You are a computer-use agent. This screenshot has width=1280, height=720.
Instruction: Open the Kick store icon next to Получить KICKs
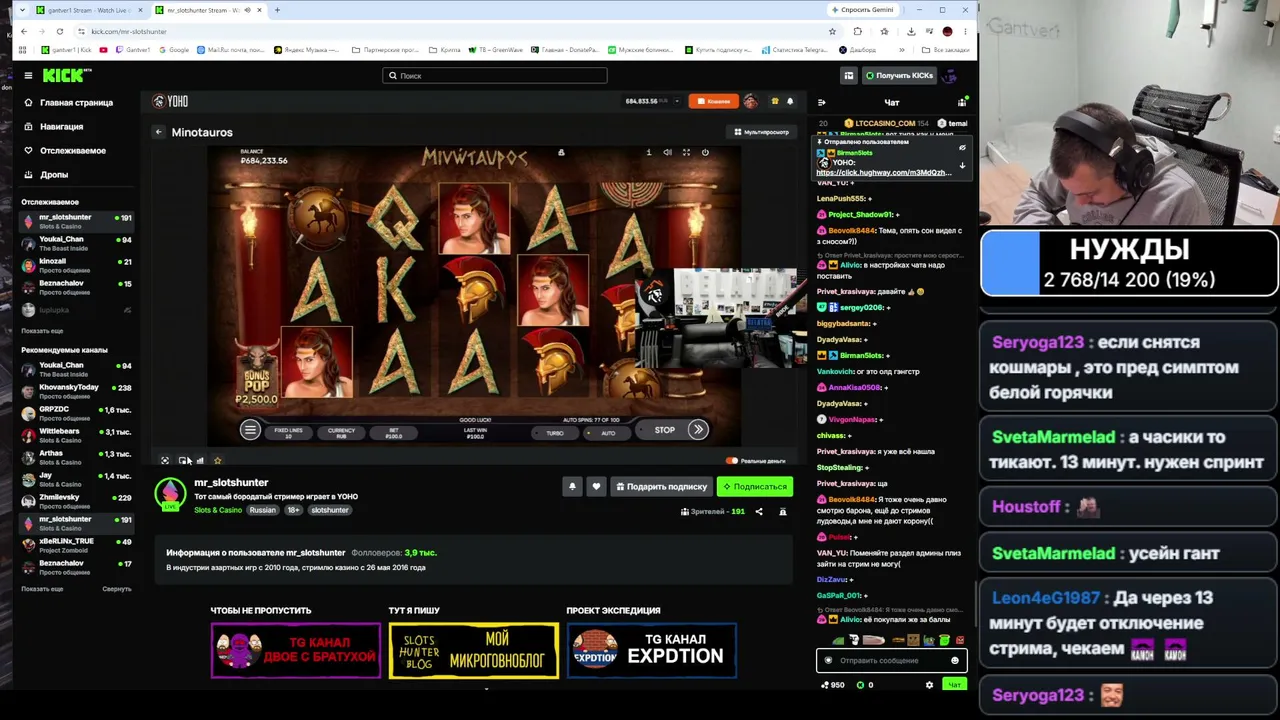(849, 75)
